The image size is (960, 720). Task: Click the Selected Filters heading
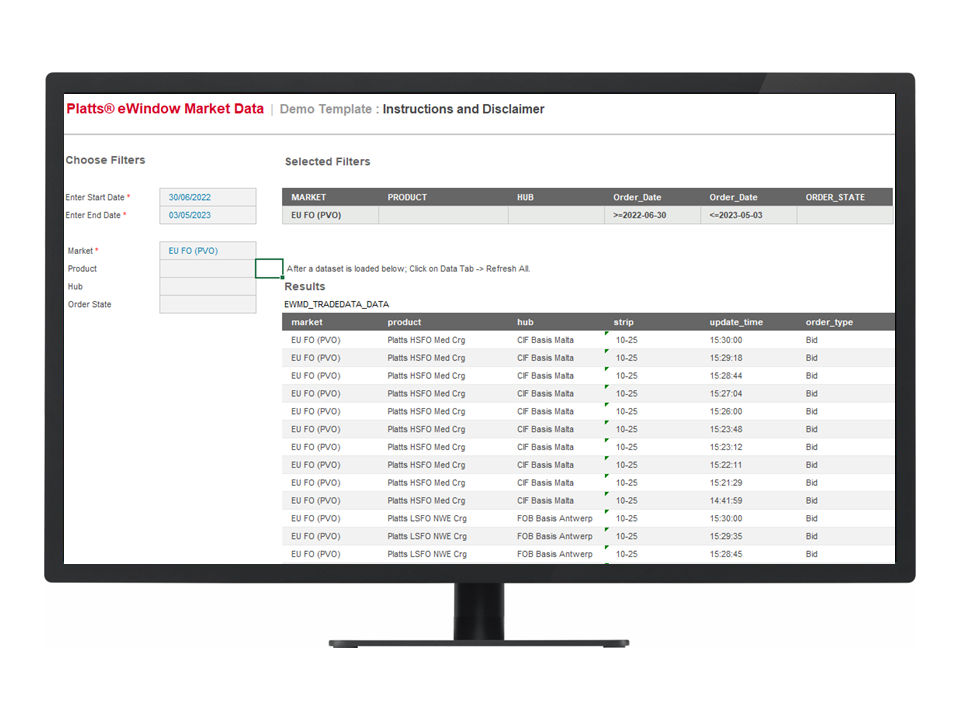[x=328, y=162]
